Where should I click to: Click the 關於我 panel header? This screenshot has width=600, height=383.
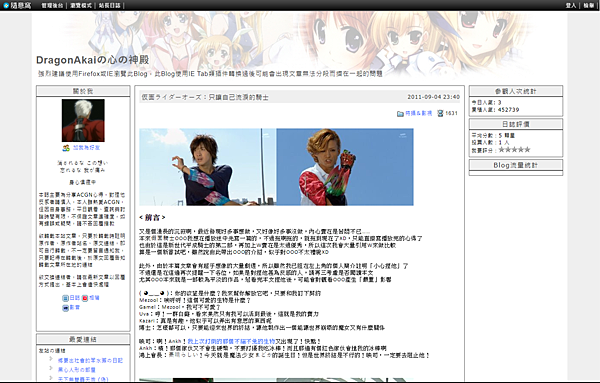pos(83,91)
